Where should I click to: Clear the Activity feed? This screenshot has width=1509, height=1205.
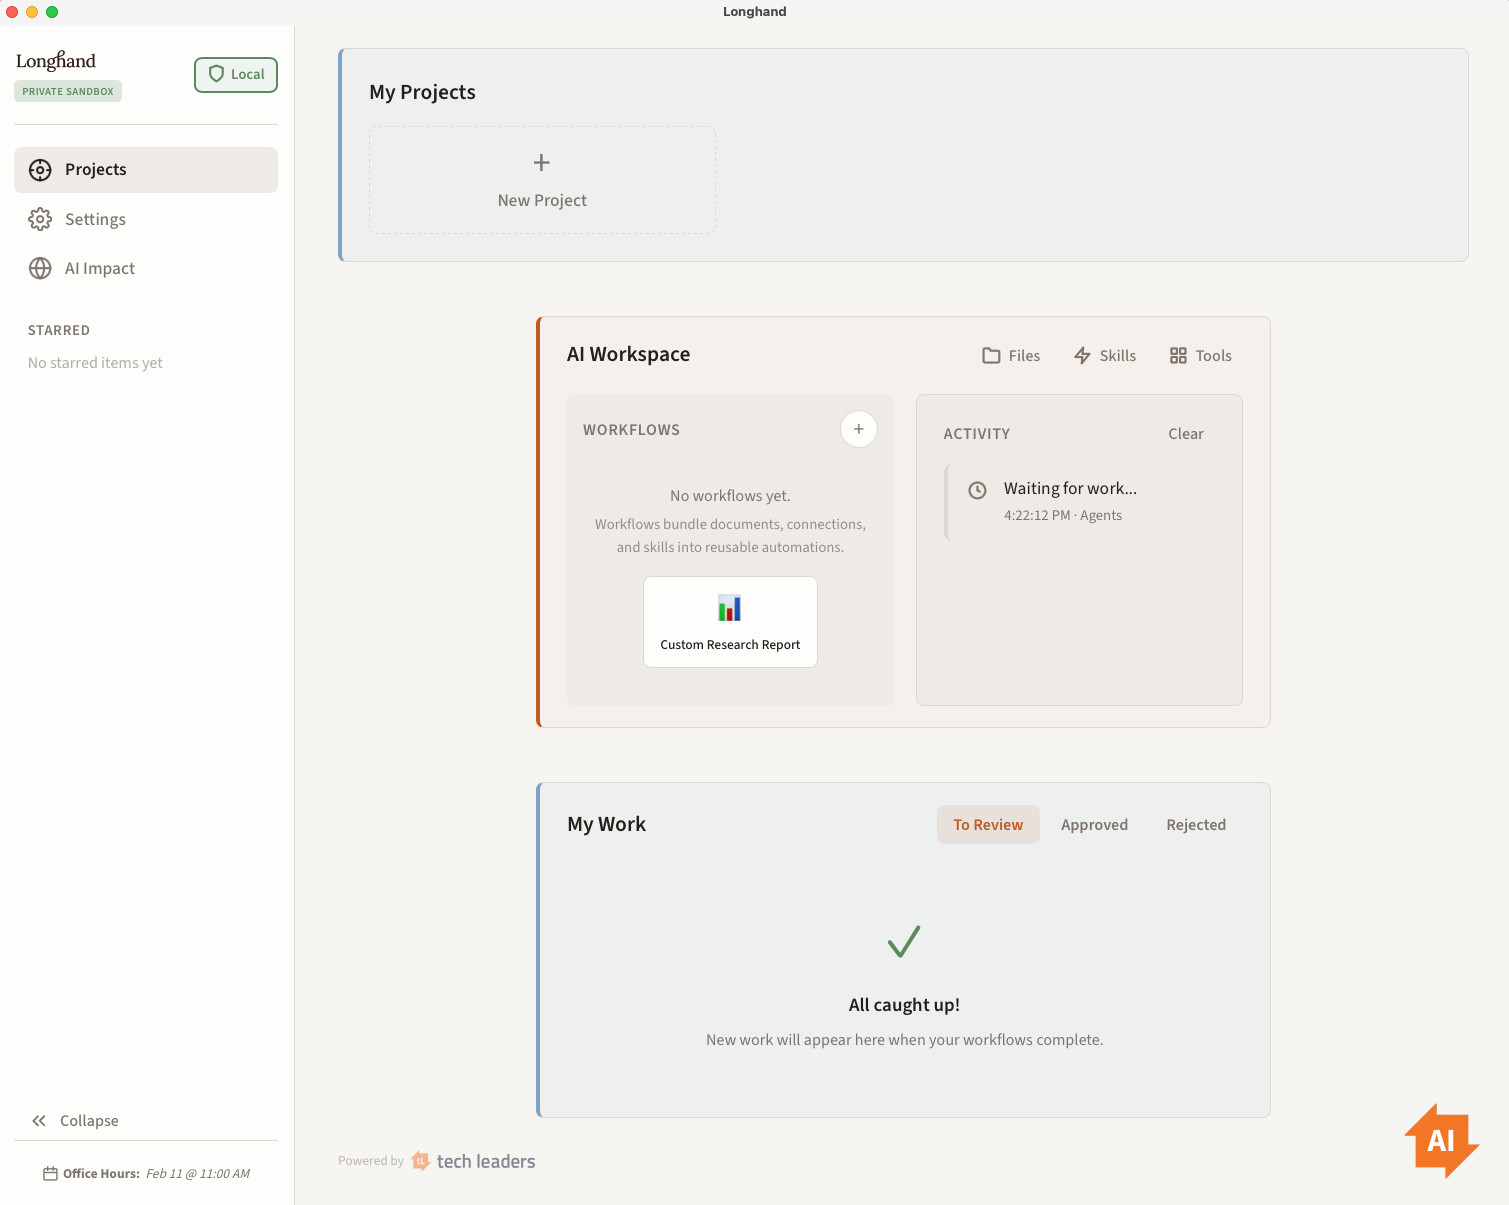click(x=1185, y=433)
